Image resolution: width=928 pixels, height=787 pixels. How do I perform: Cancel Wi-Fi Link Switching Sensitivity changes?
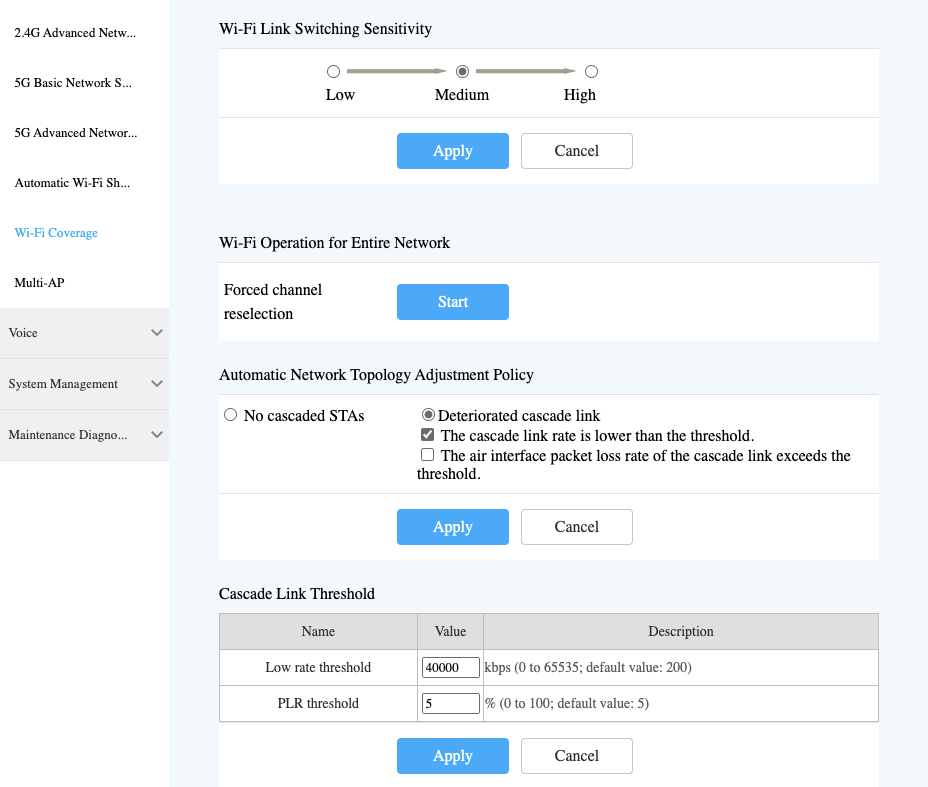(576, 151)
